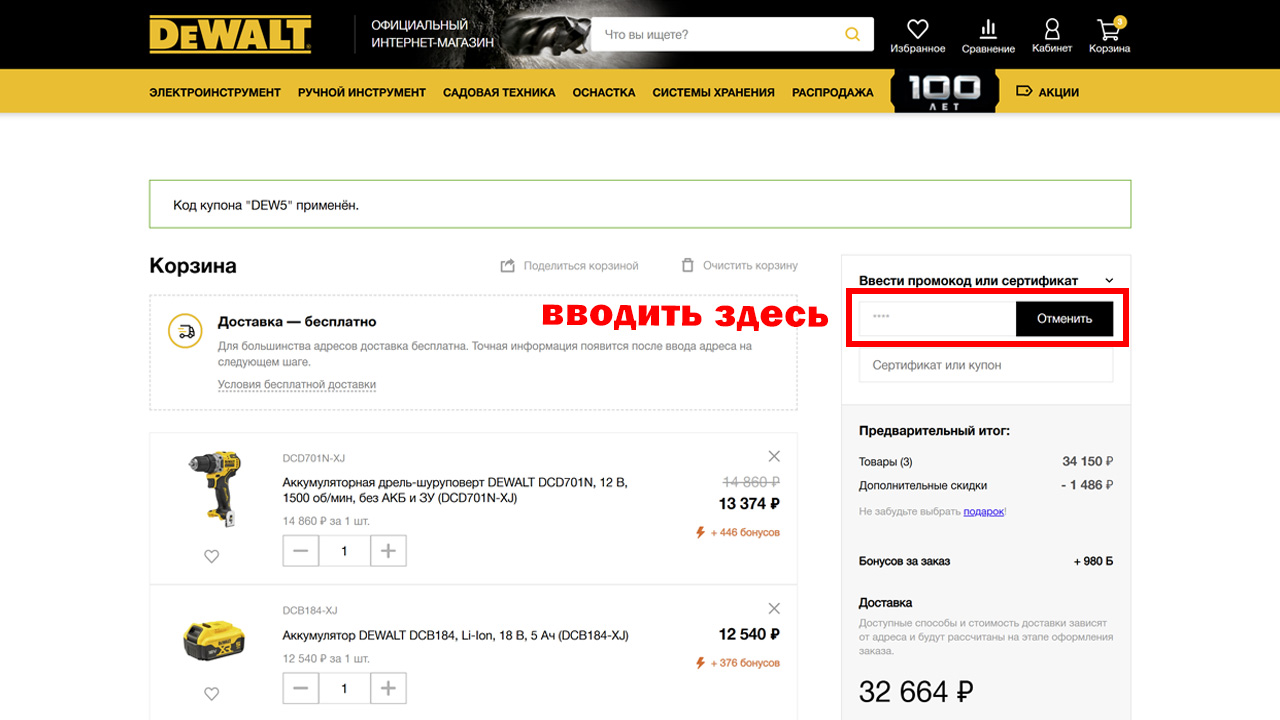Open the Акции menu link
This screenshot has width=1280, height=720.
pyautogui.click(x=1058, y=92)
